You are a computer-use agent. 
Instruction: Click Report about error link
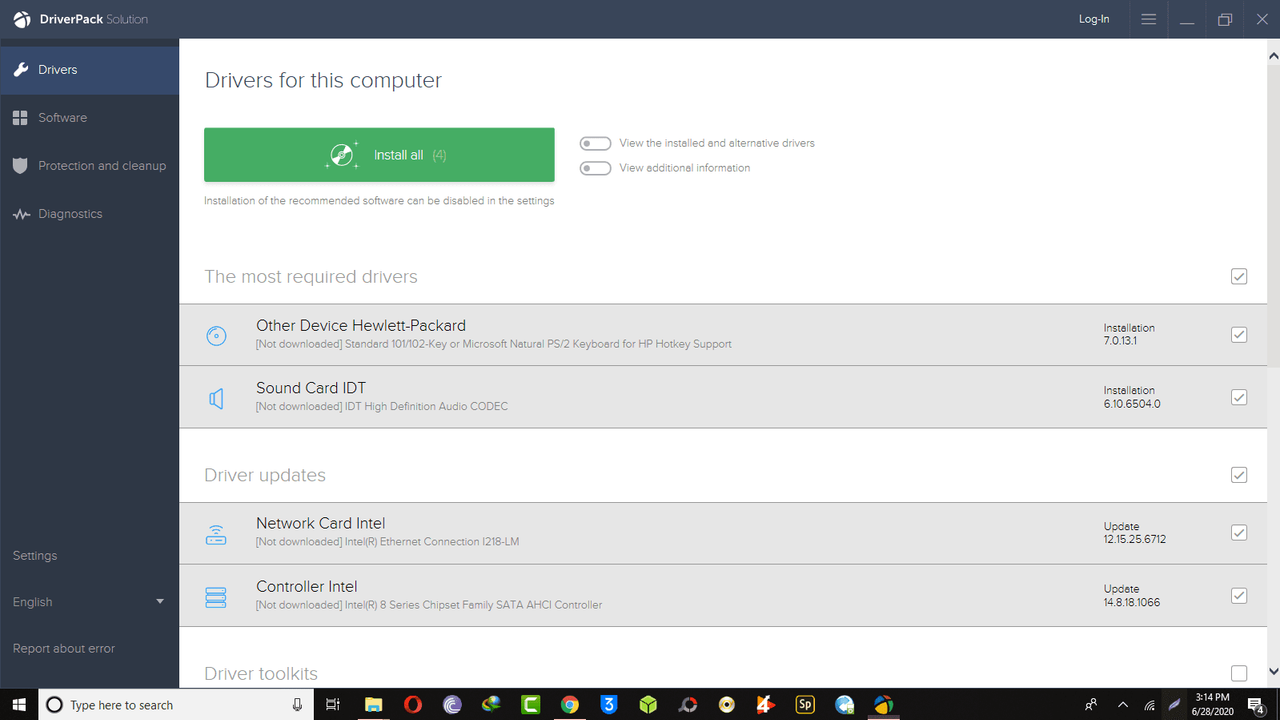(64, 649)
